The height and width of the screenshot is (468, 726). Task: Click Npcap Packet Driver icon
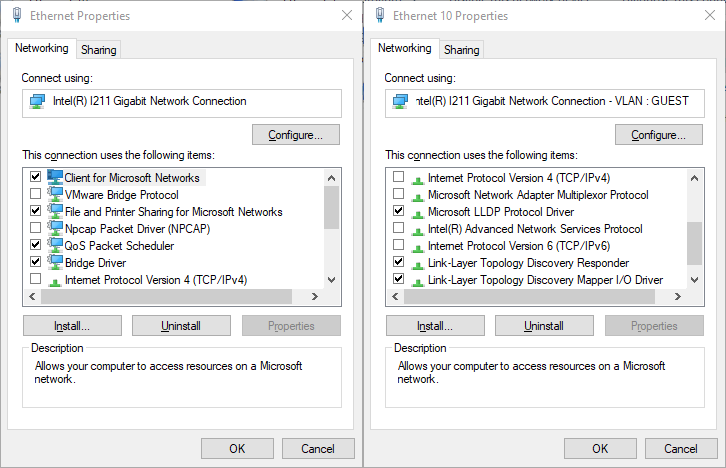55,228
